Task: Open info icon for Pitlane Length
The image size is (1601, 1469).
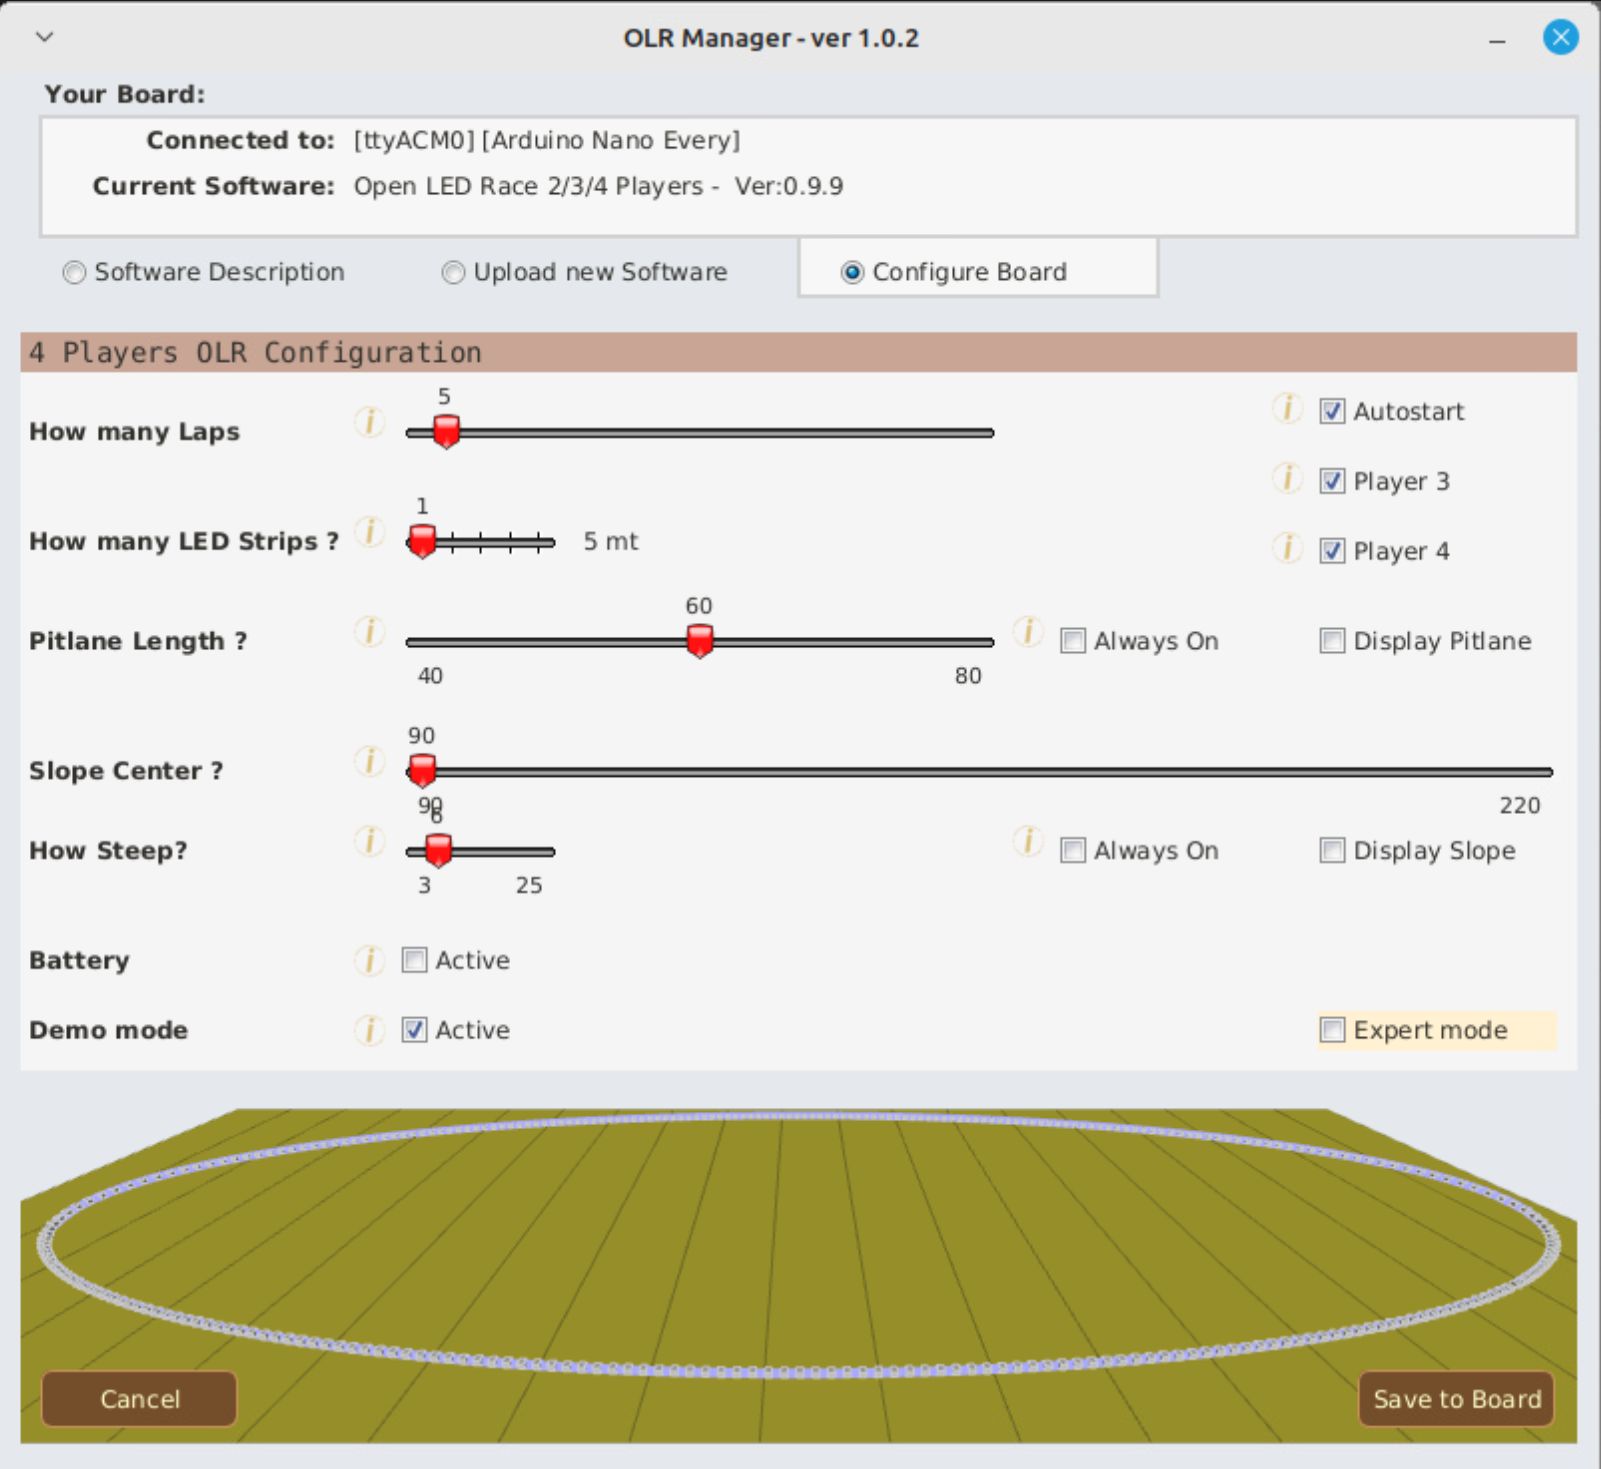Action: [x=369, y=632]
